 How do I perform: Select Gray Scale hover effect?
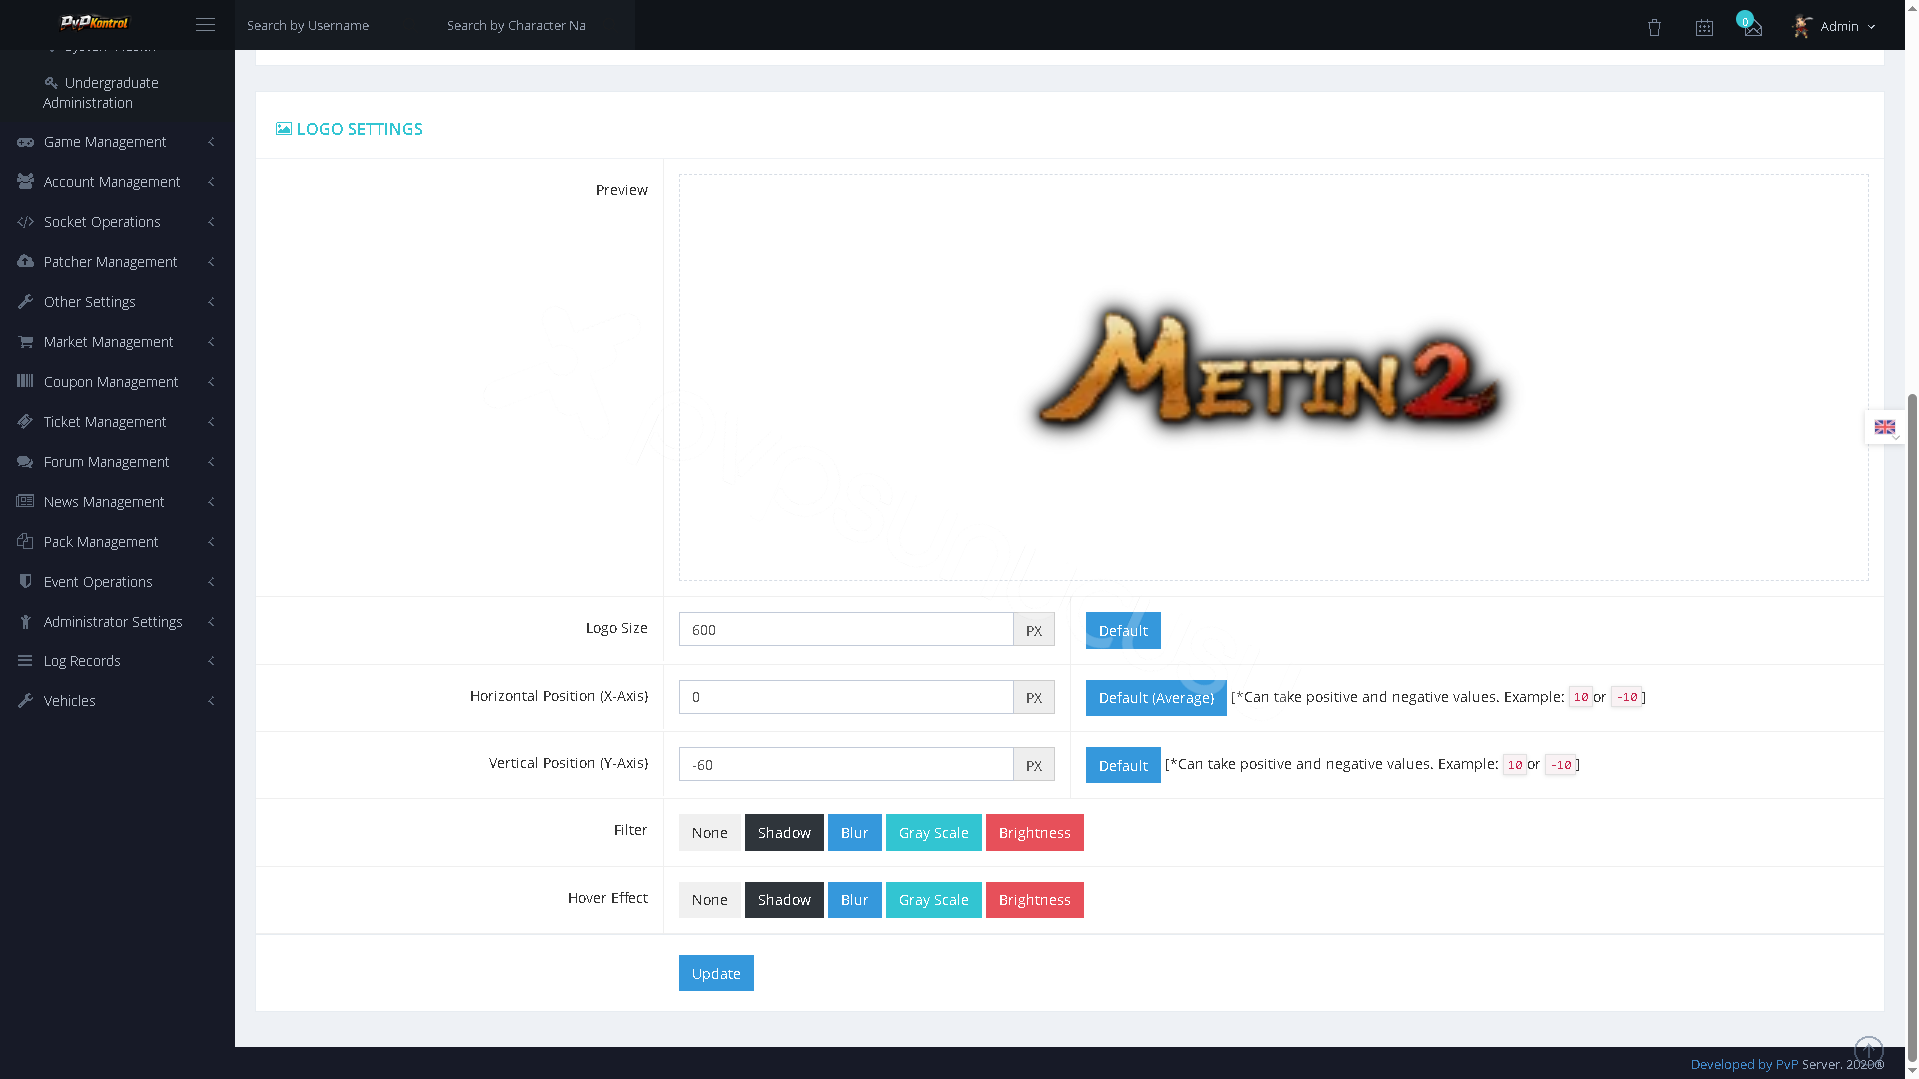coord(933,900)
